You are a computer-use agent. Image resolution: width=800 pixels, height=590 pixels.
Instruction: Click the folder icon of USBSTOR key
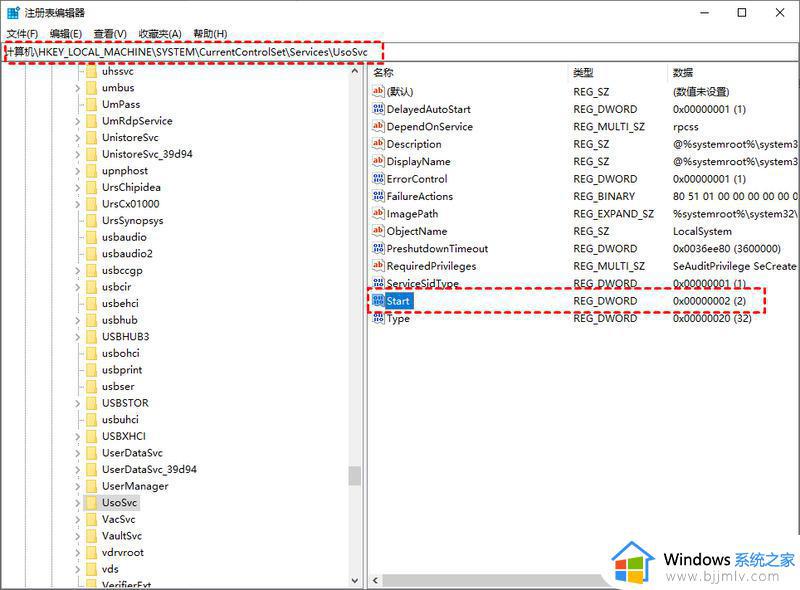[x=91, y=403]
